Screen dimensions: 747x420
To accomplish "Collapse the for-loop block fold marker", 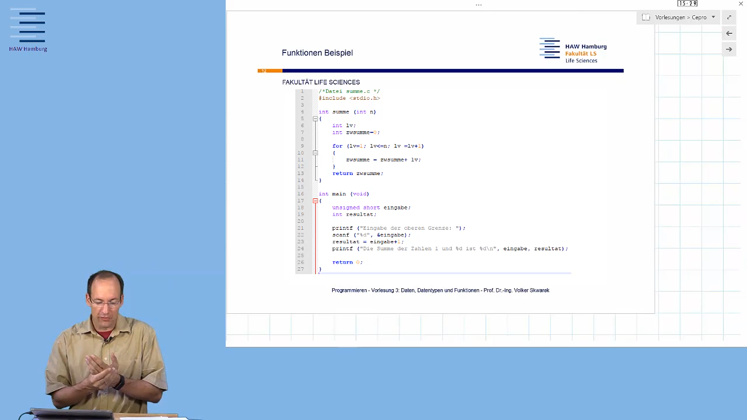I will click(315, 153).
